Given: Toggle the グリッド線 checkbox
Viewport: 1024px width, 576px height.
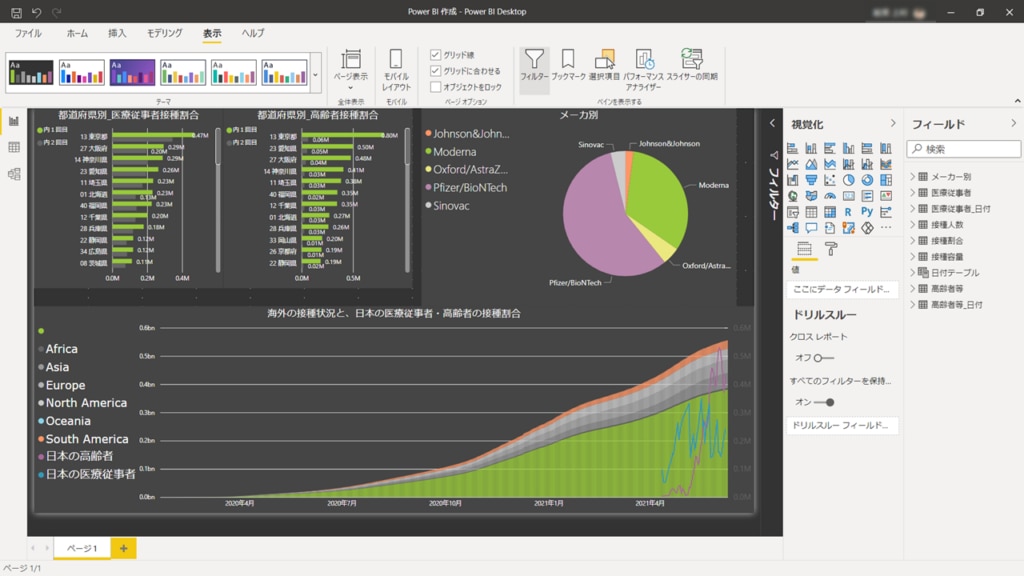Looking at the screenshot, I should pos(436,55).
